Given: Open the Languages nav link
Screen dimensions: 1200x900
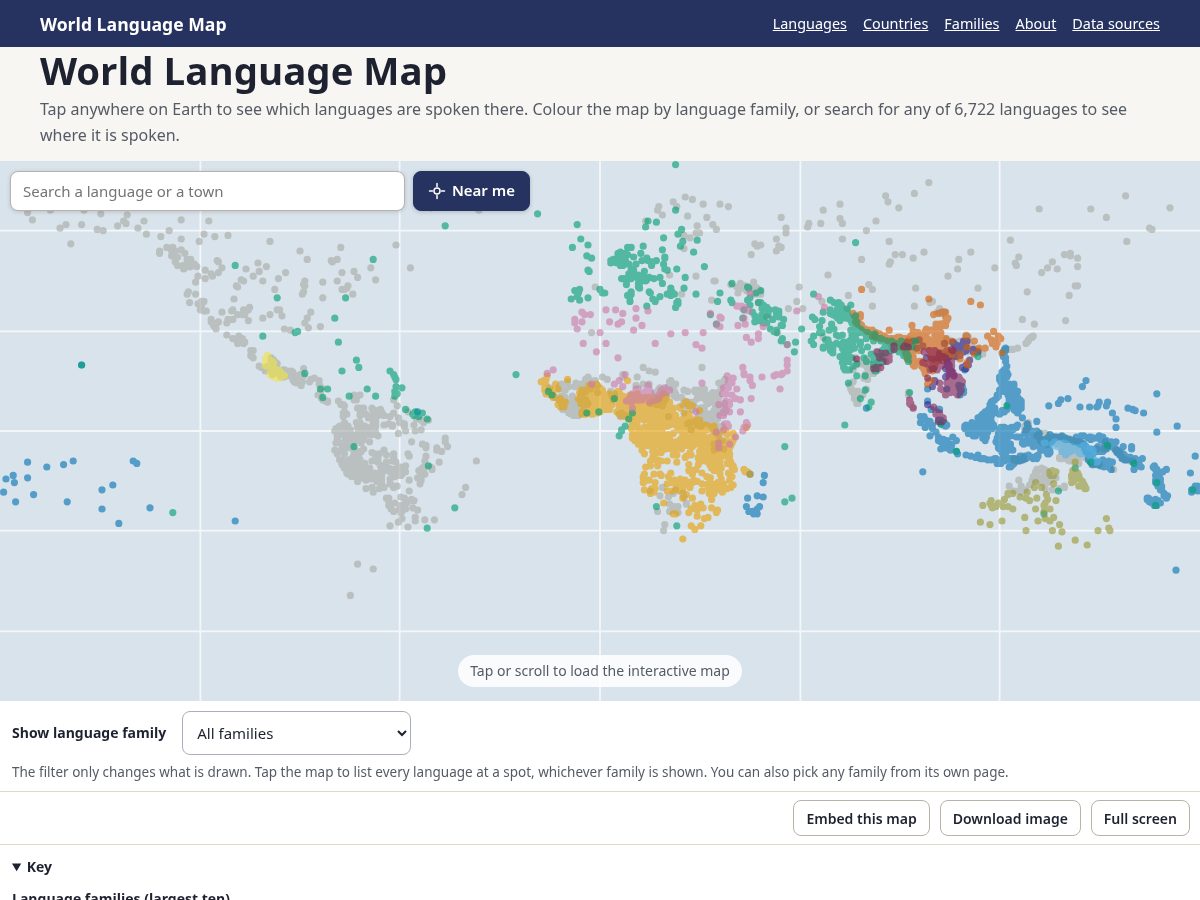Looking at the screenshot, I should pos(810,24).
